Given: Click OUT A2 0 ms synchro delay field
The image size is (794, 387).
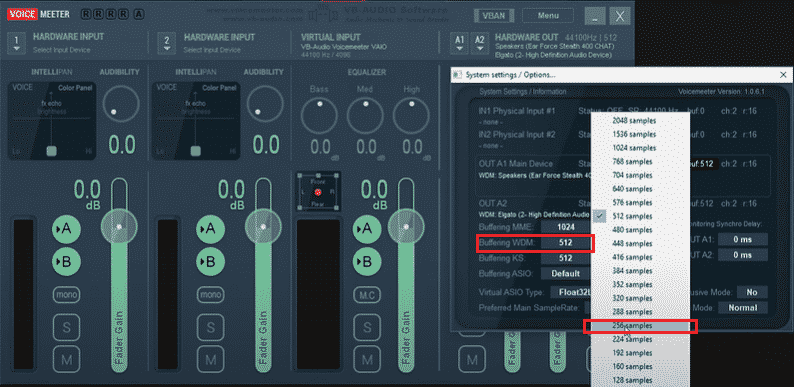Looking at the screenshot, I should [x=743, y=255].
